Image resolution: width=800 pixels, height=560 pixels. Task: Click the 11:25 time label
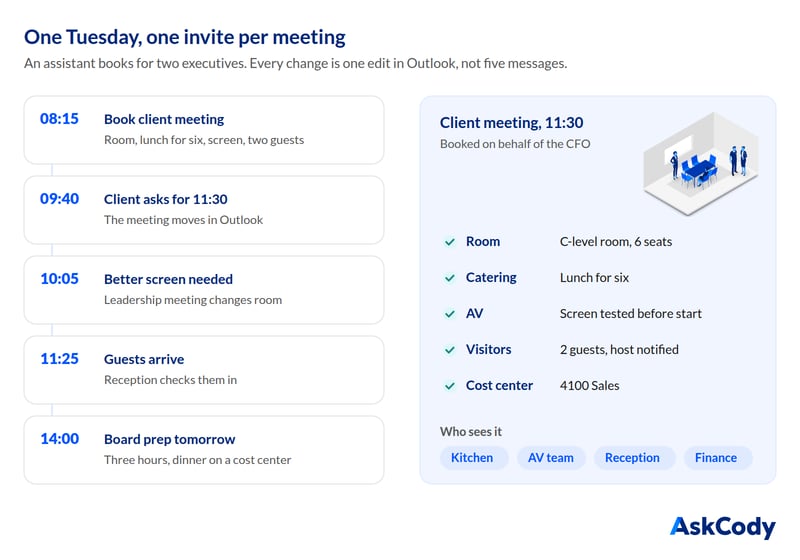[59, 359]
